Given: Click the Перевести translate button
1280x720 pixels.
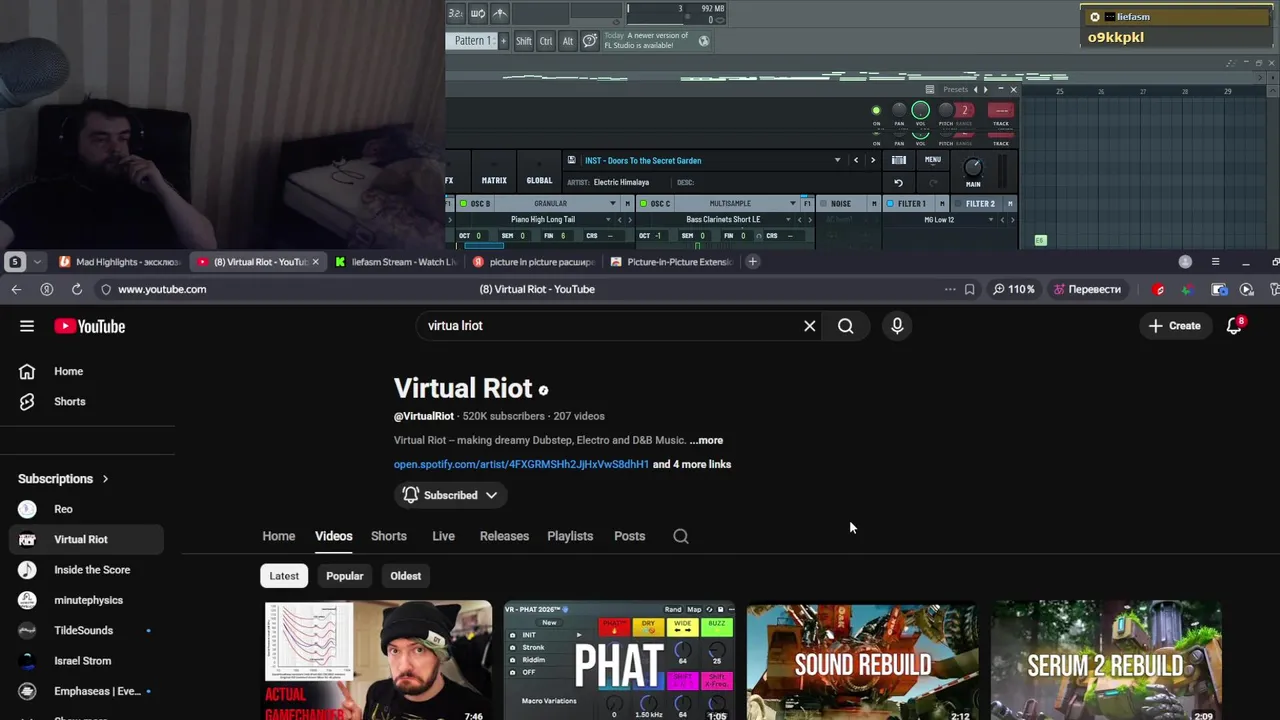Looking at the screenshot, I should [x=1086, y=289].
